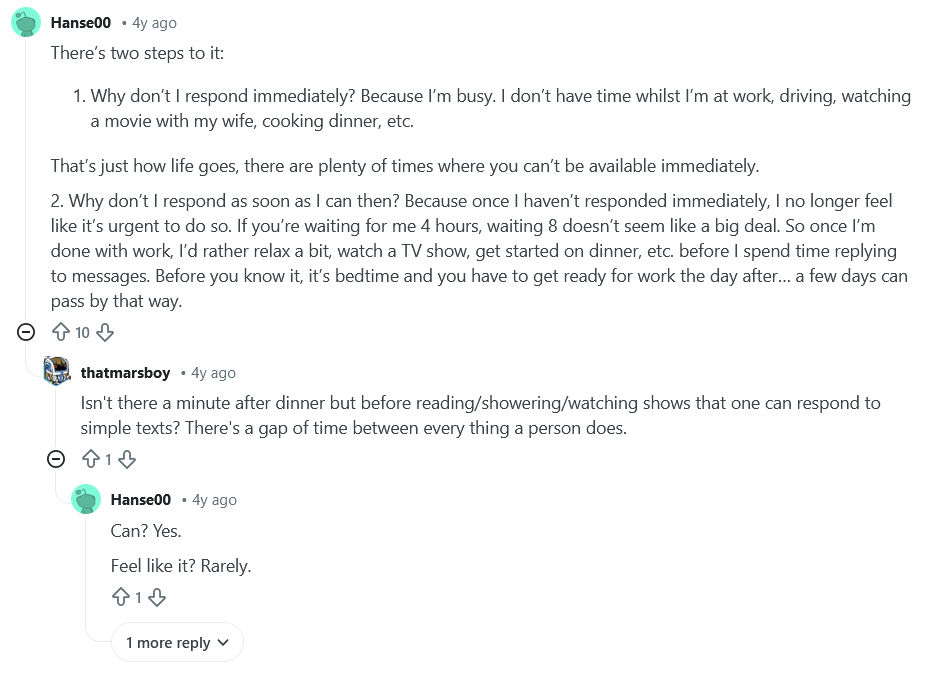Click the nested reply's "4y ago" timestamp
935x673 pixels.
coord(214,499)
